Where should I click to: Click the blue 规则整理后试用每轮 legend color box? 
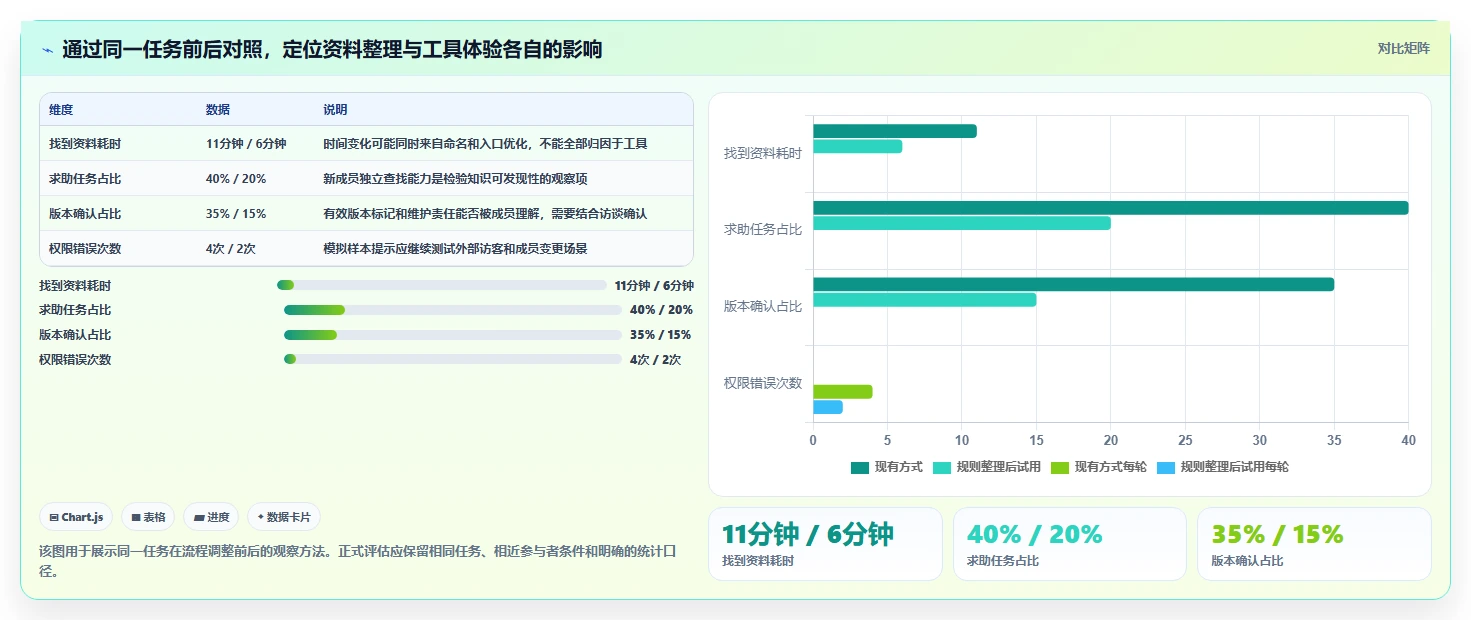coord(1166,467)
